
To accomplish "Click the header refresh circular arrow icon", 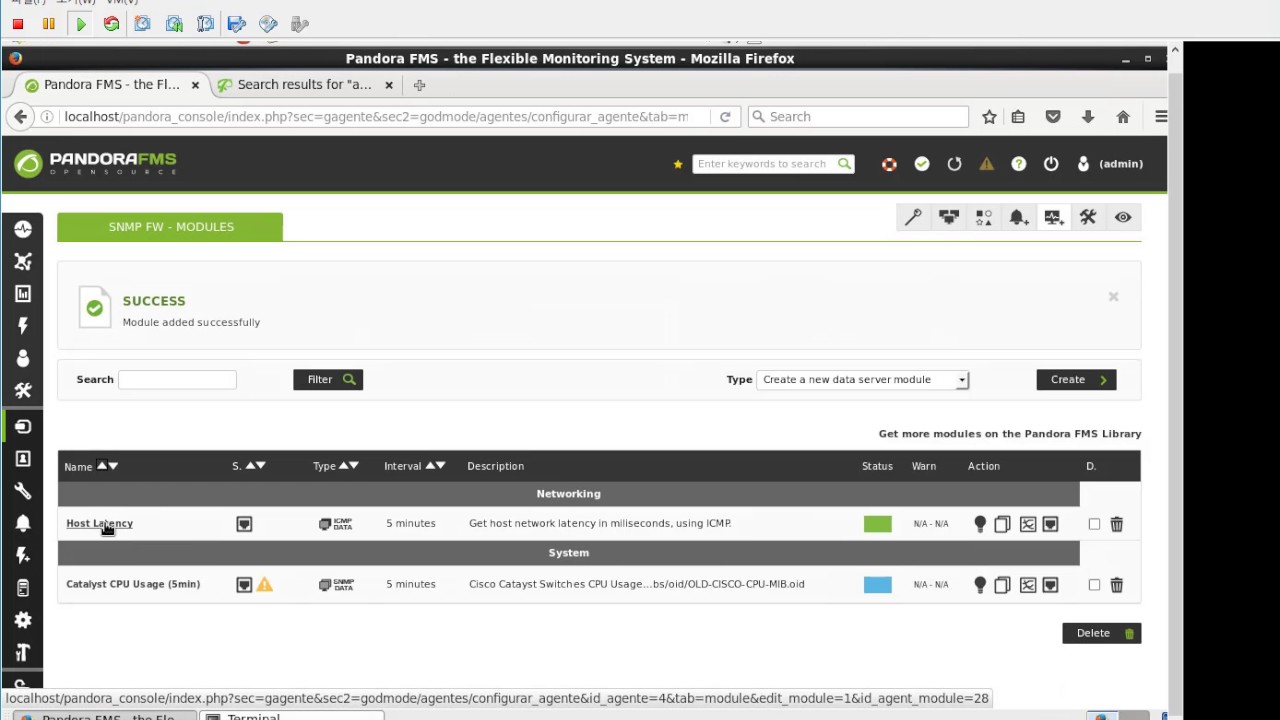I will pos(954,164).
